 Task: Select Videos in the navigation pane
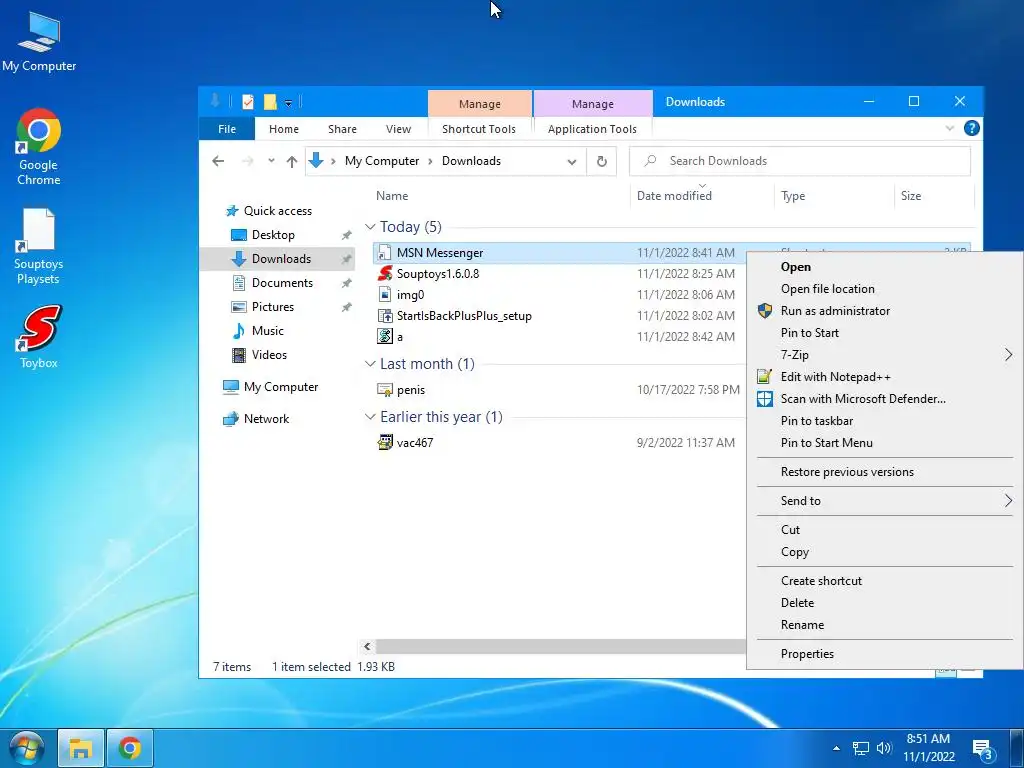tap(269, 355)
